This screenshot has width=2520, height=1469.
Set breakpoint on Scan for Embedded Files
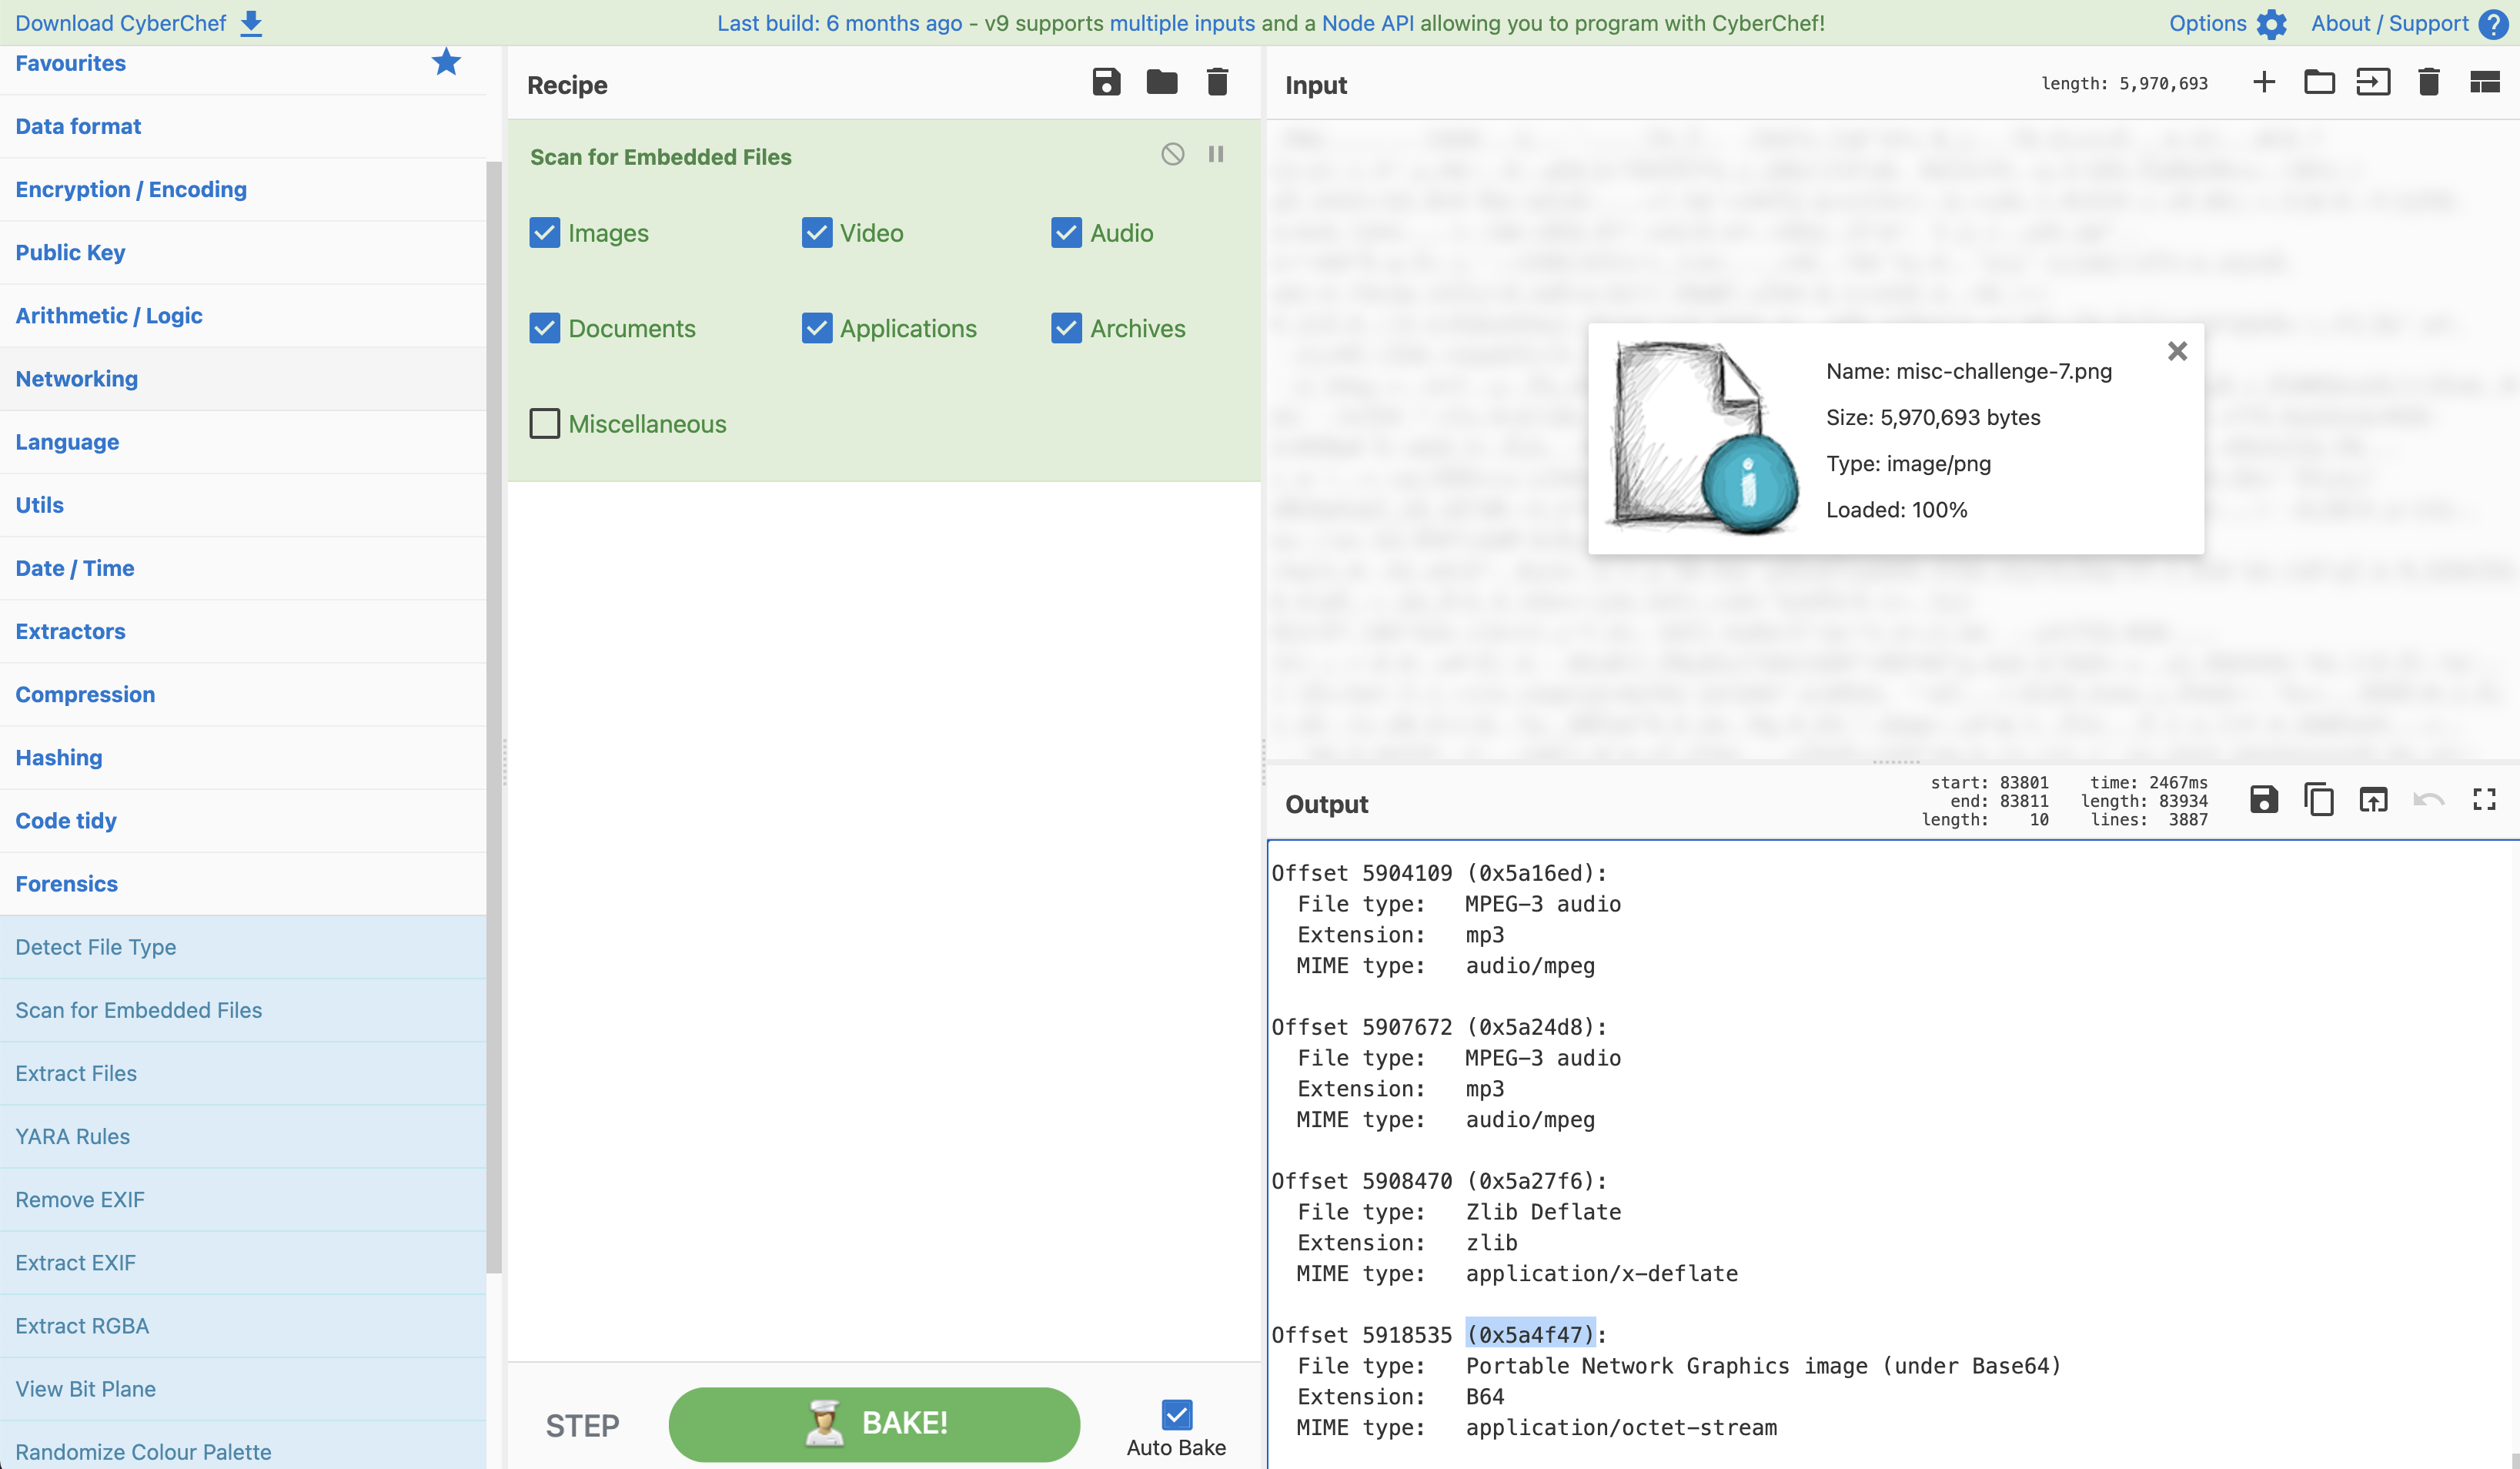point(1216,154)
